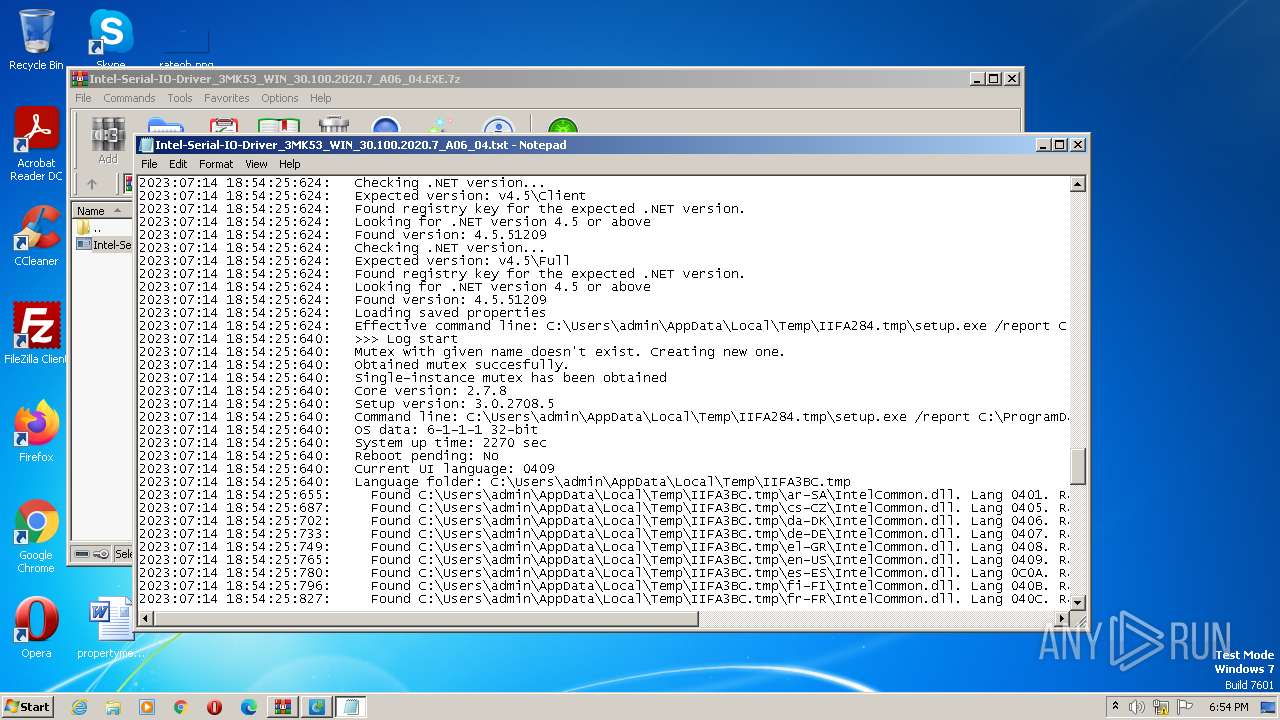Open Chrome from the taskbar
This screenshot has width=1280, height=720.
[x=181, y=707]
